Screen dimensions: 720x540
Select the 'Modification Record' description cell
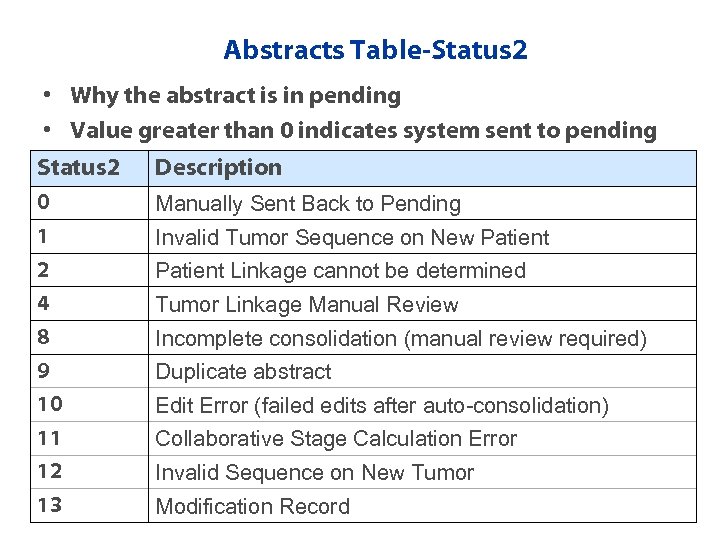click(252, 506)
